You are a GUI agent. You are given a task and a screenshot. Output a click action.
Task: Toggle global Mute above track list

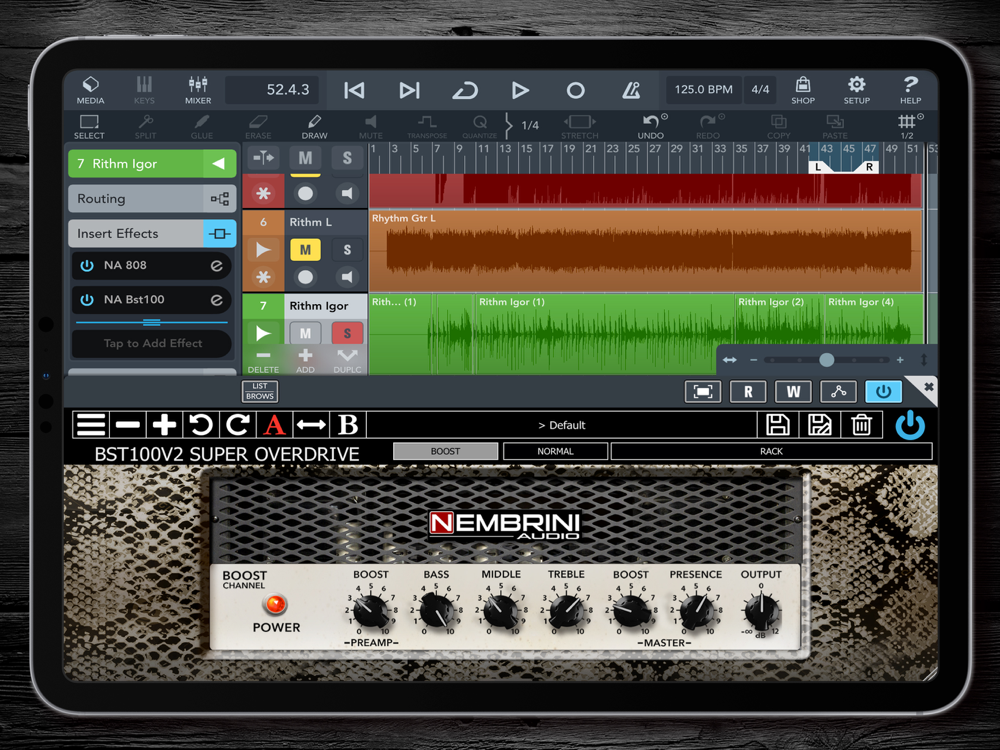click(305, 158)
